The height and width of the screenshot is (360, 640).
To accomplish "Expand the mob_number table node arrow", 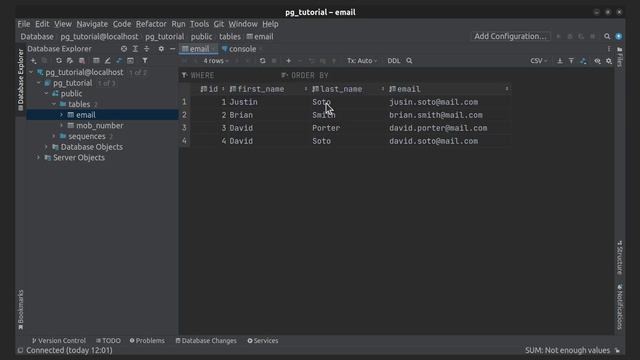I will point(62,125).
